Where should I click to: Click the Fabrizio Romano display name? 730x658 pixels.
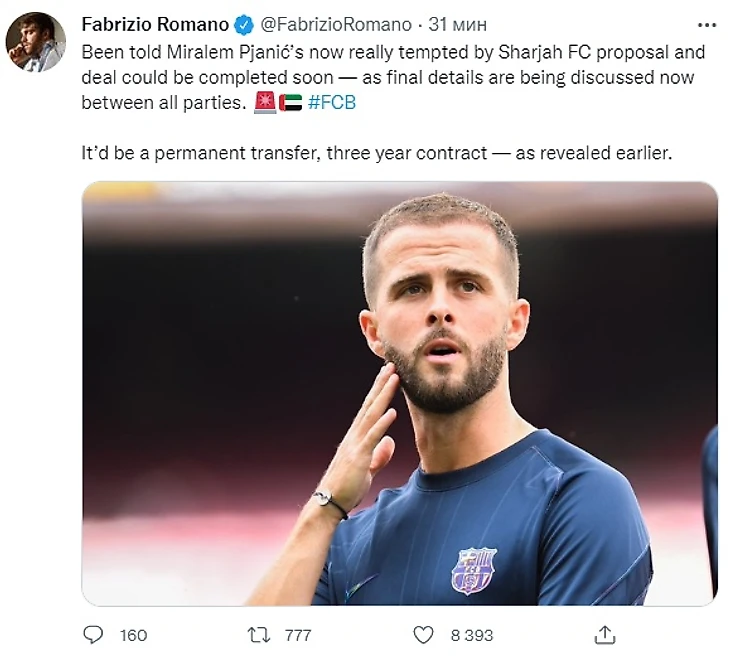tap(154, 24)
